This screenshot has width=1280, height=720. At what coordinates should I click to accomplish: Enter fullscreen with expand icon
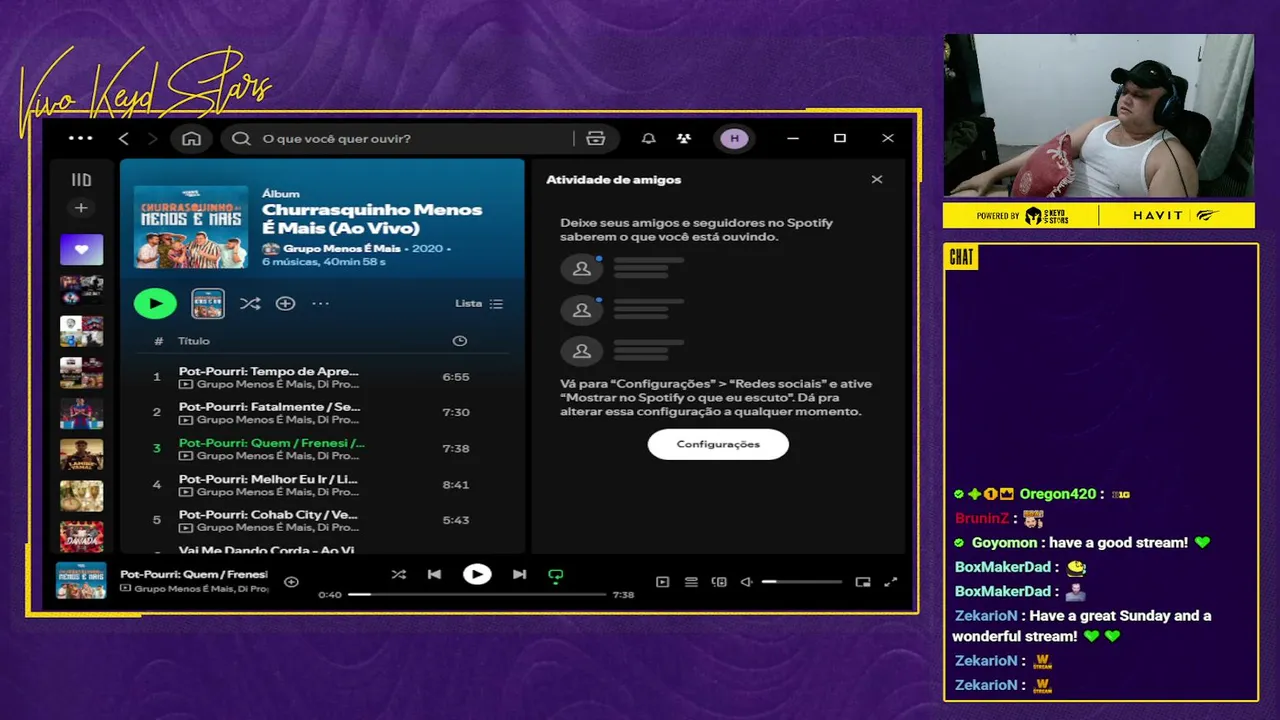coord(891,582)
